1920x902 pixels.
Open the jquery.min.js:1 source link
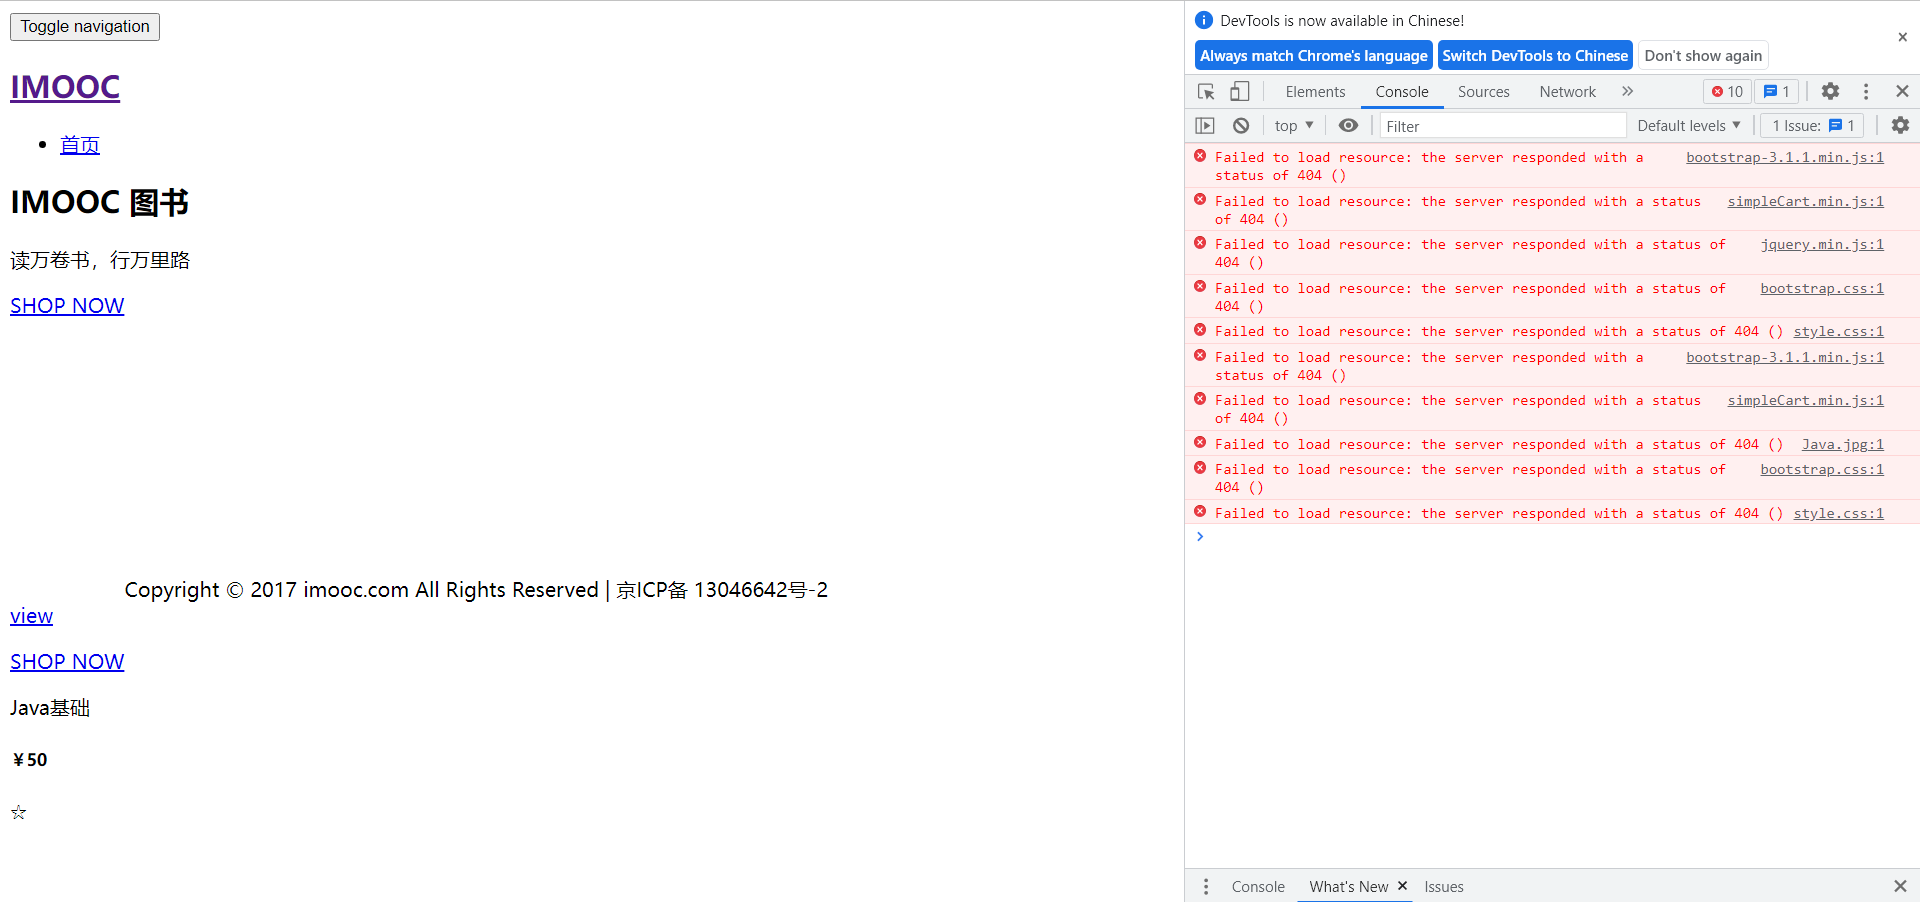coord(1822,244)
